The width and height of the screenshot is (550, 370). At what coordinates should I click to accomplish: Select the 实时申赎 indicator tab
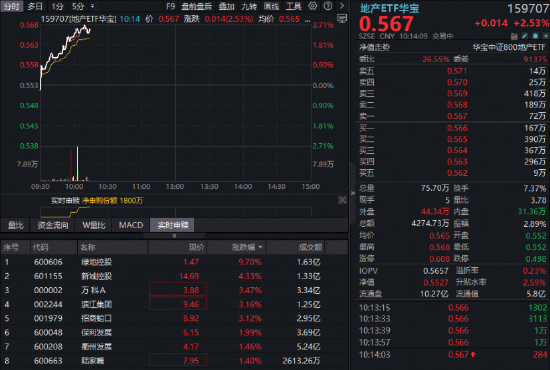click(173, 225)
